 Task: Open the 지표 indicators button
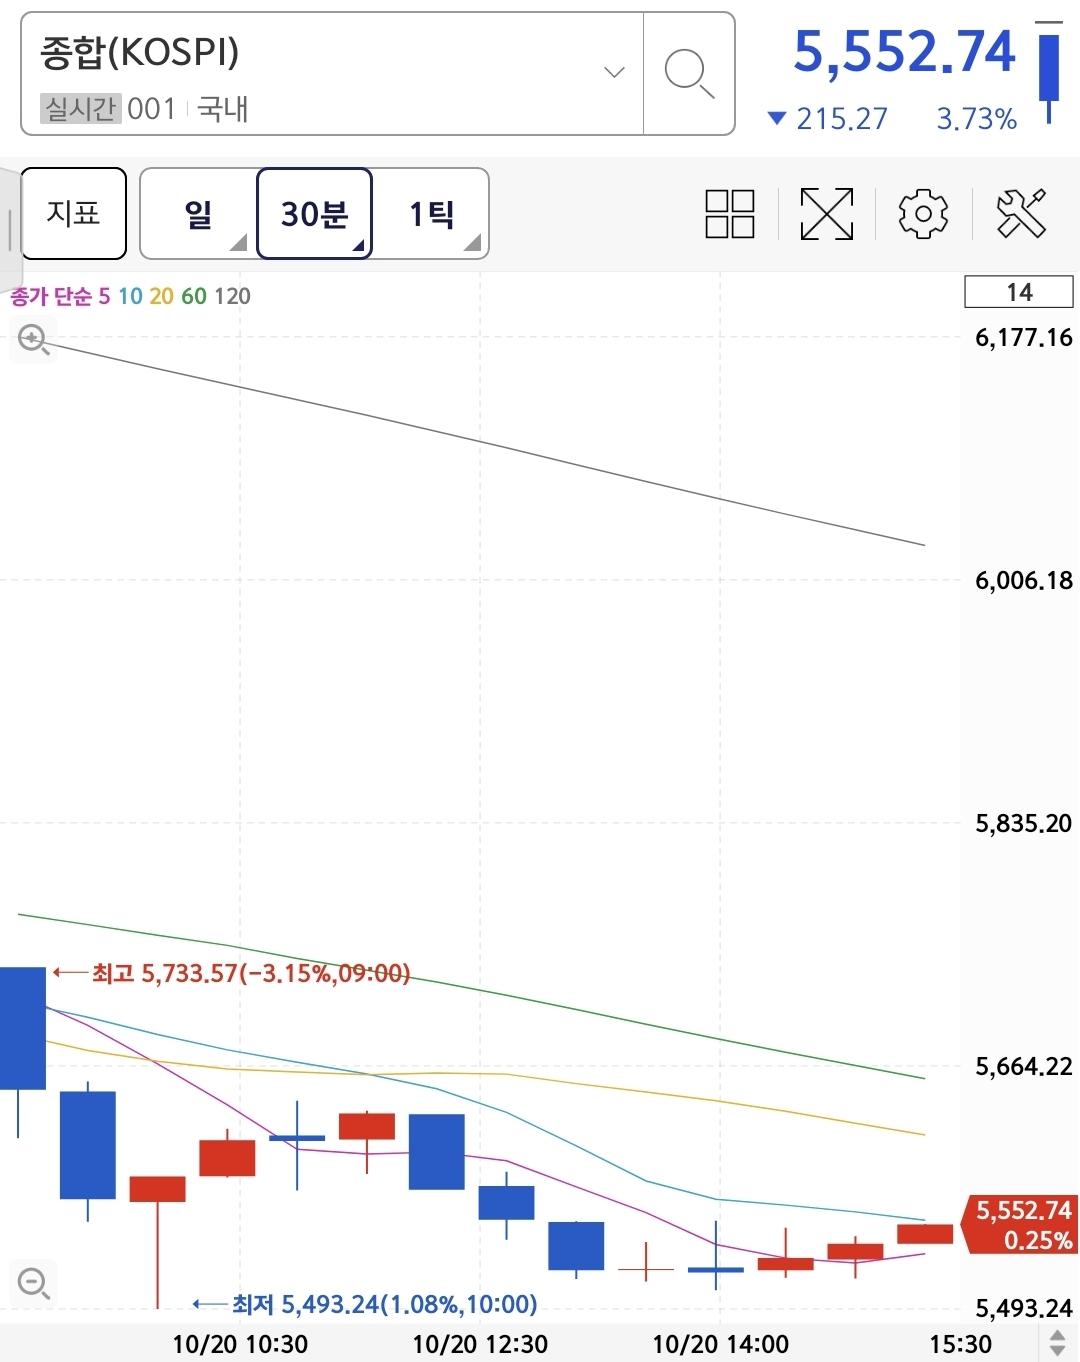[74, 214]
